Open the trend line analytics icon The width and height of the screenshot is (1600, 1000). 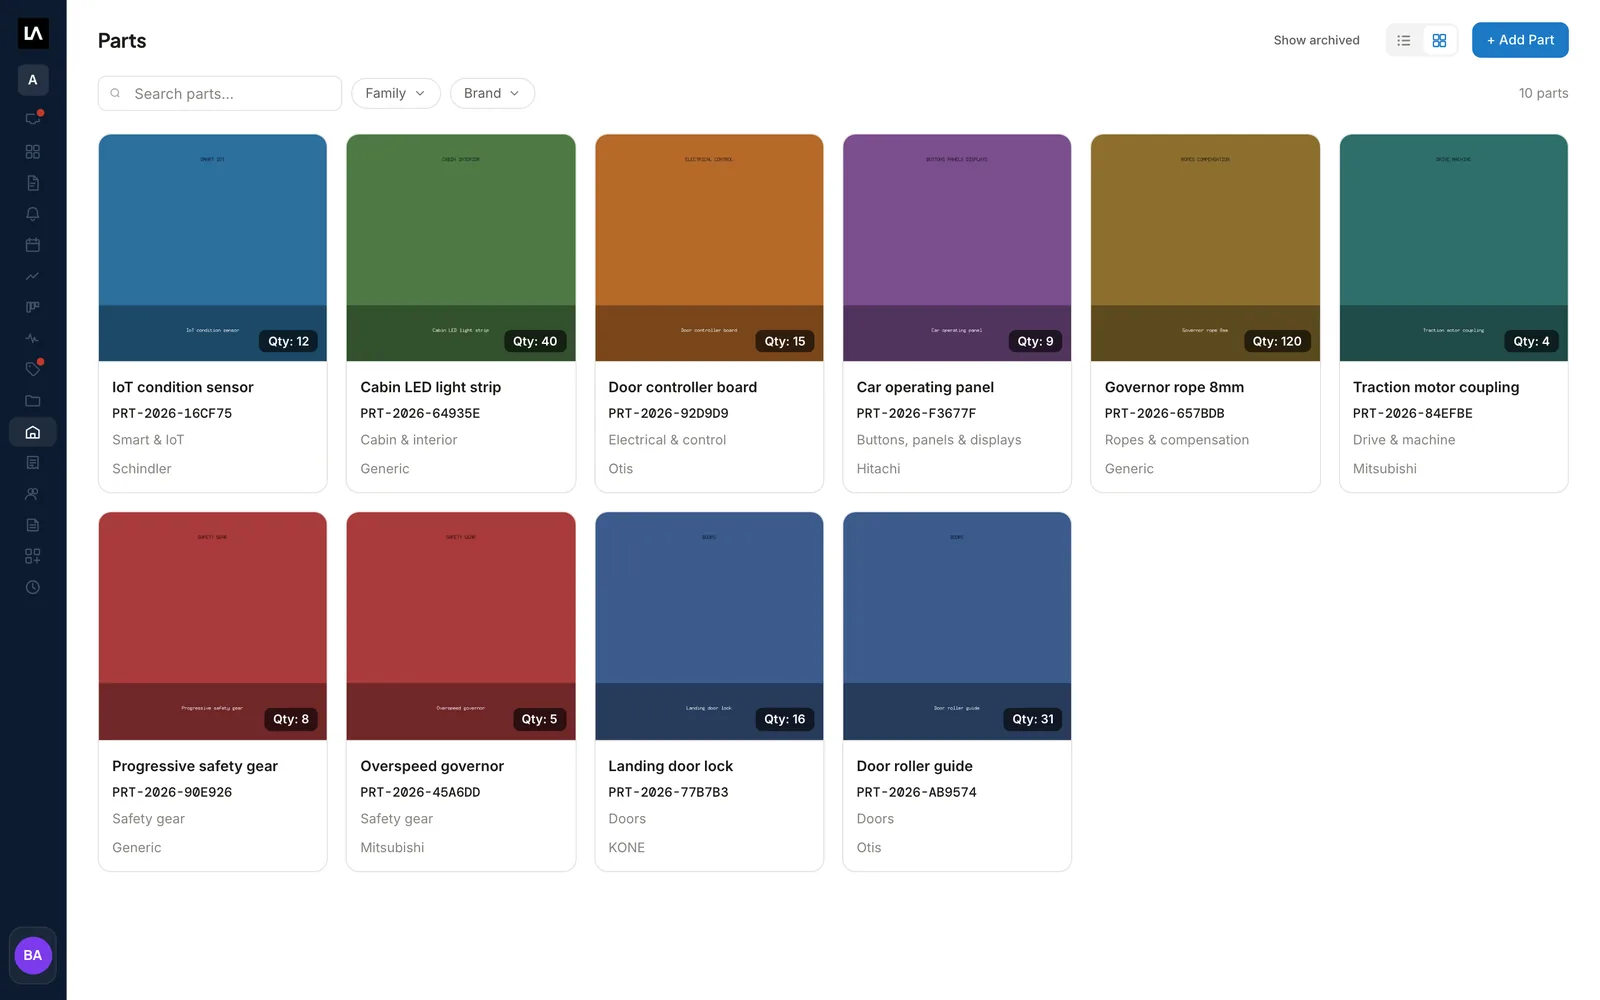[x=33, y=276]
